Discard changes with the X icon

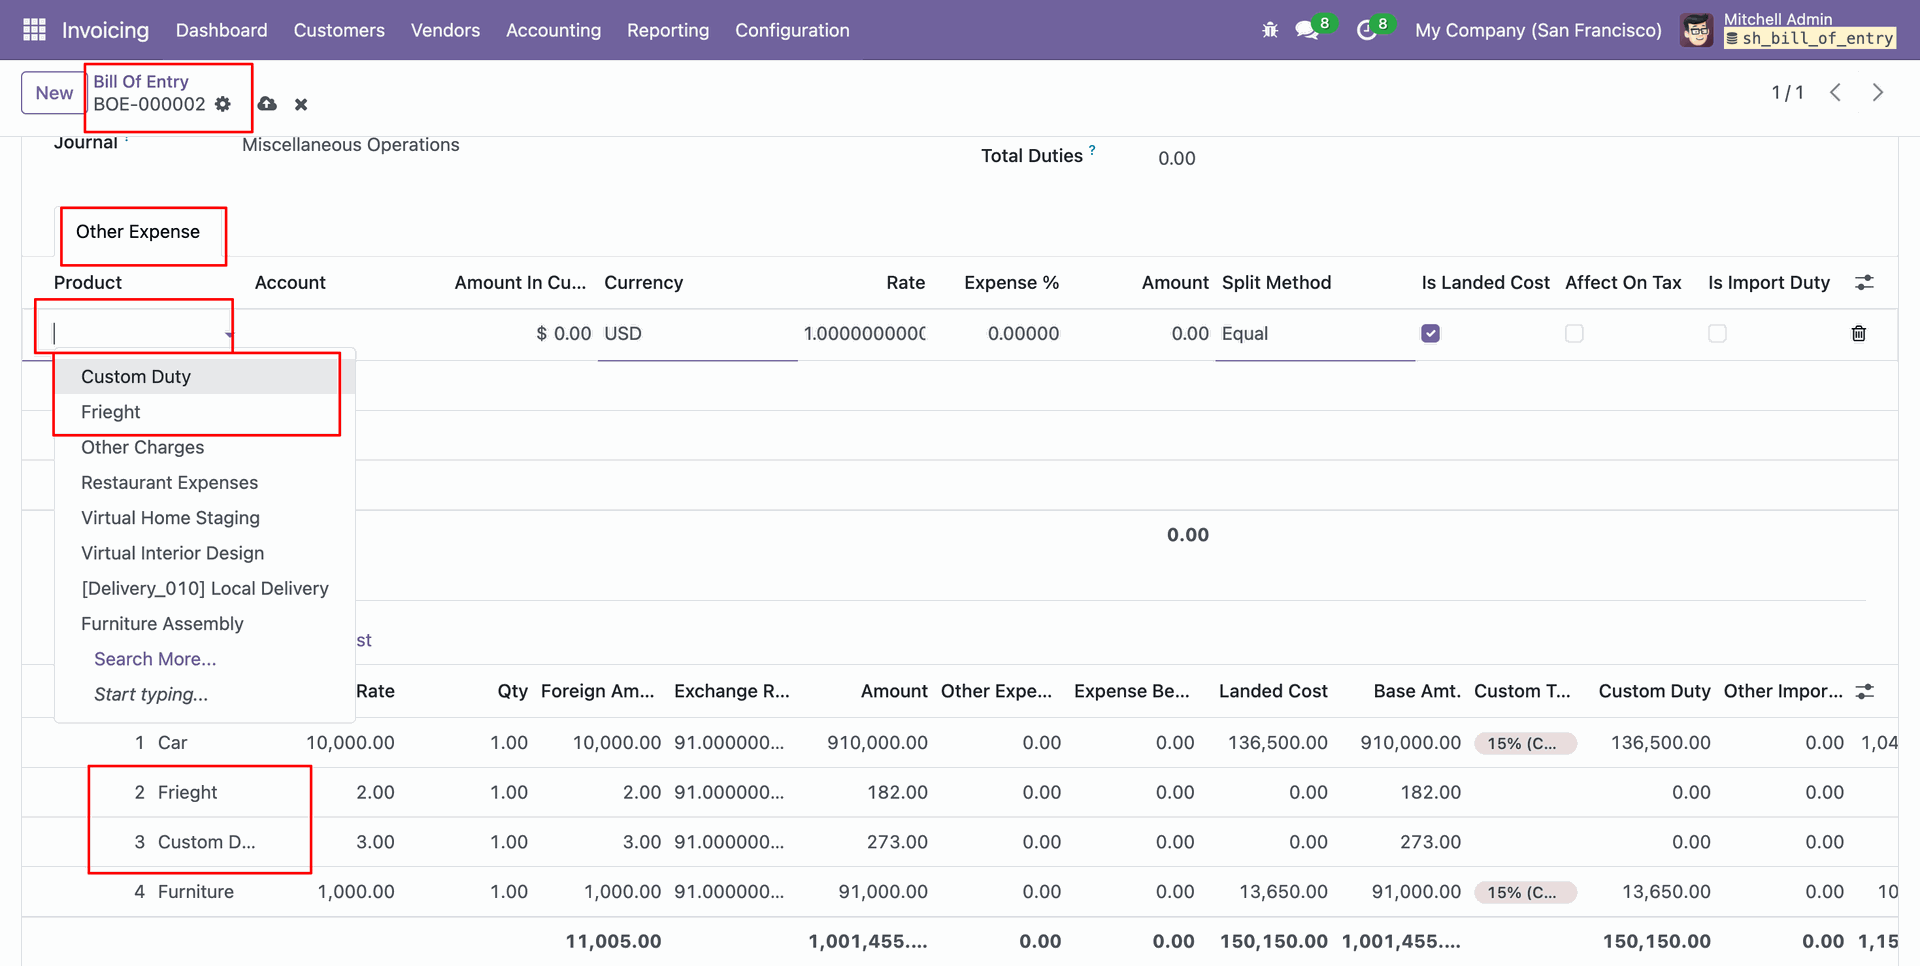301,104
